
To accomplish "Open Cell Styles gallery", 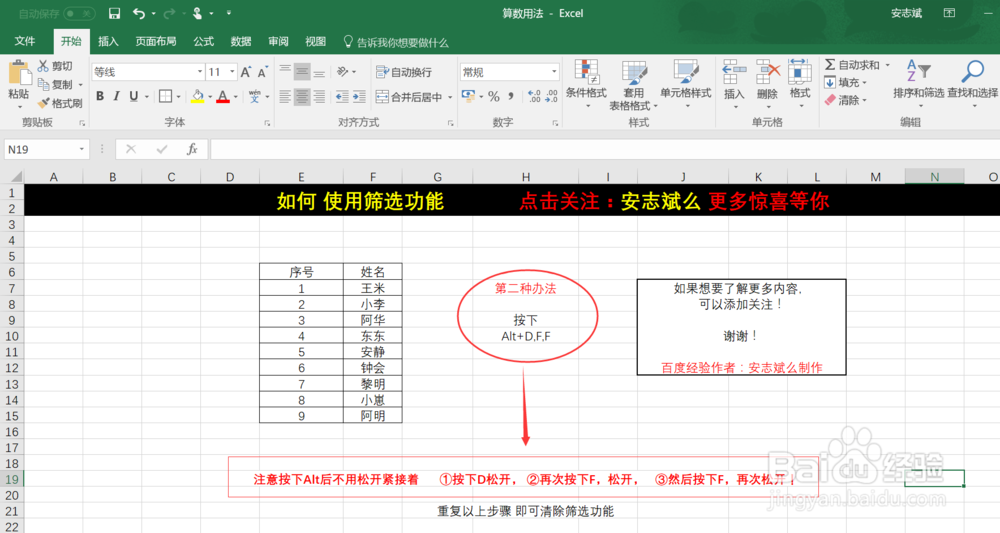I will click(686, 84).
